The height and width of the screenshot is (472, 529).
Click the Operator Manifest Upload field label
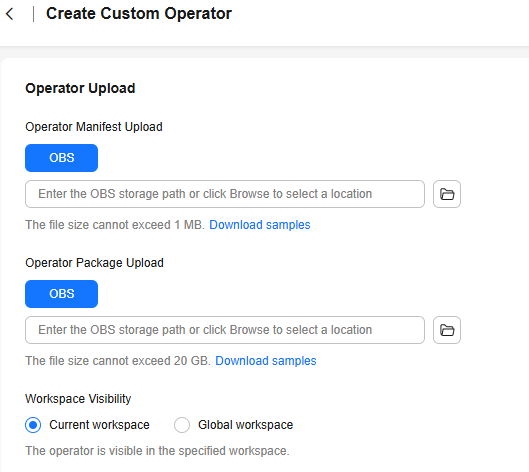(x=94, y=127)
